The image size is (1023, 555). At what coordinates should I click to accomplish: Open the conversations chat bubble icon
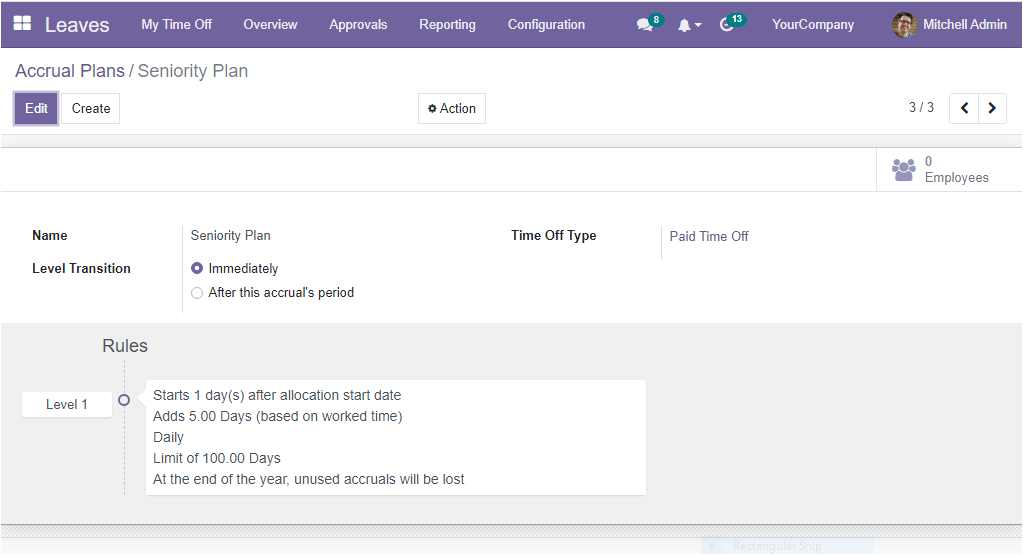coord(644,25)
